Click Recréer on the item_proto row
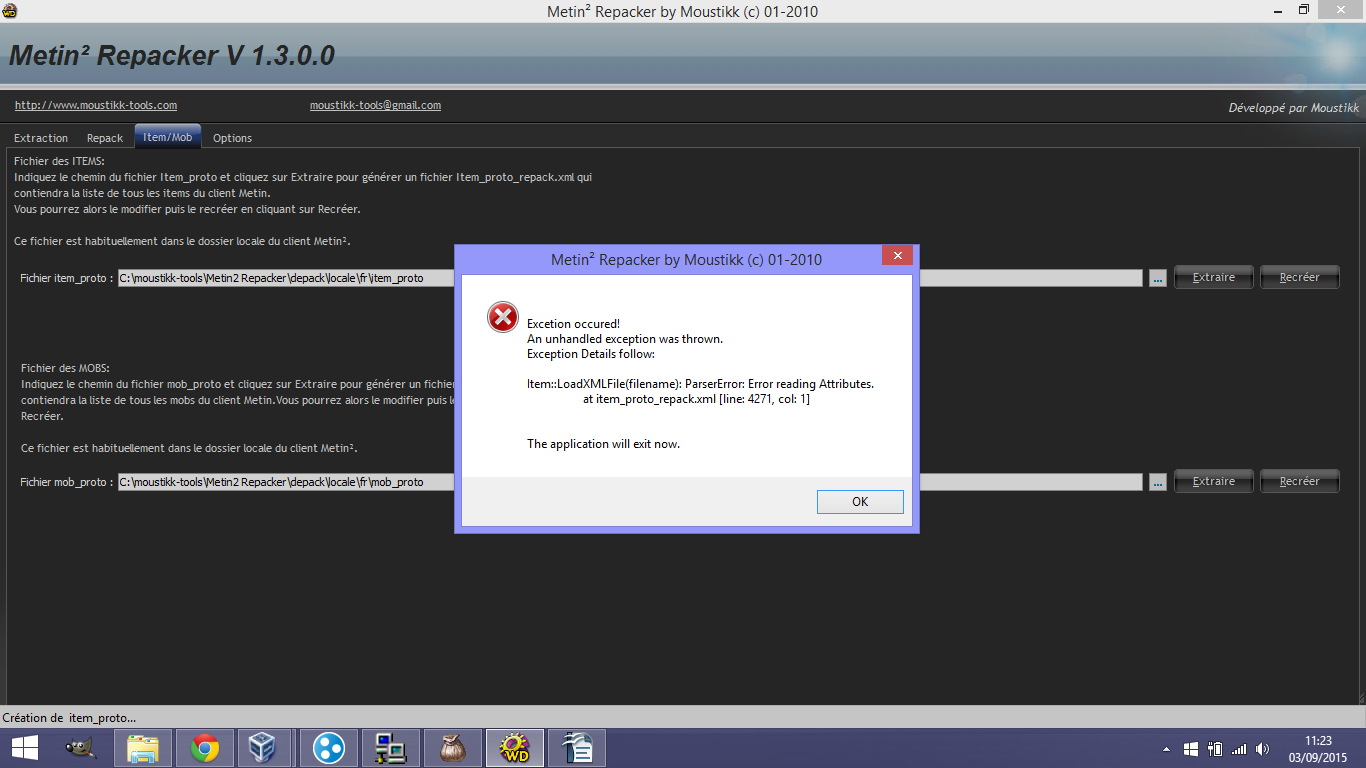 1299,278
